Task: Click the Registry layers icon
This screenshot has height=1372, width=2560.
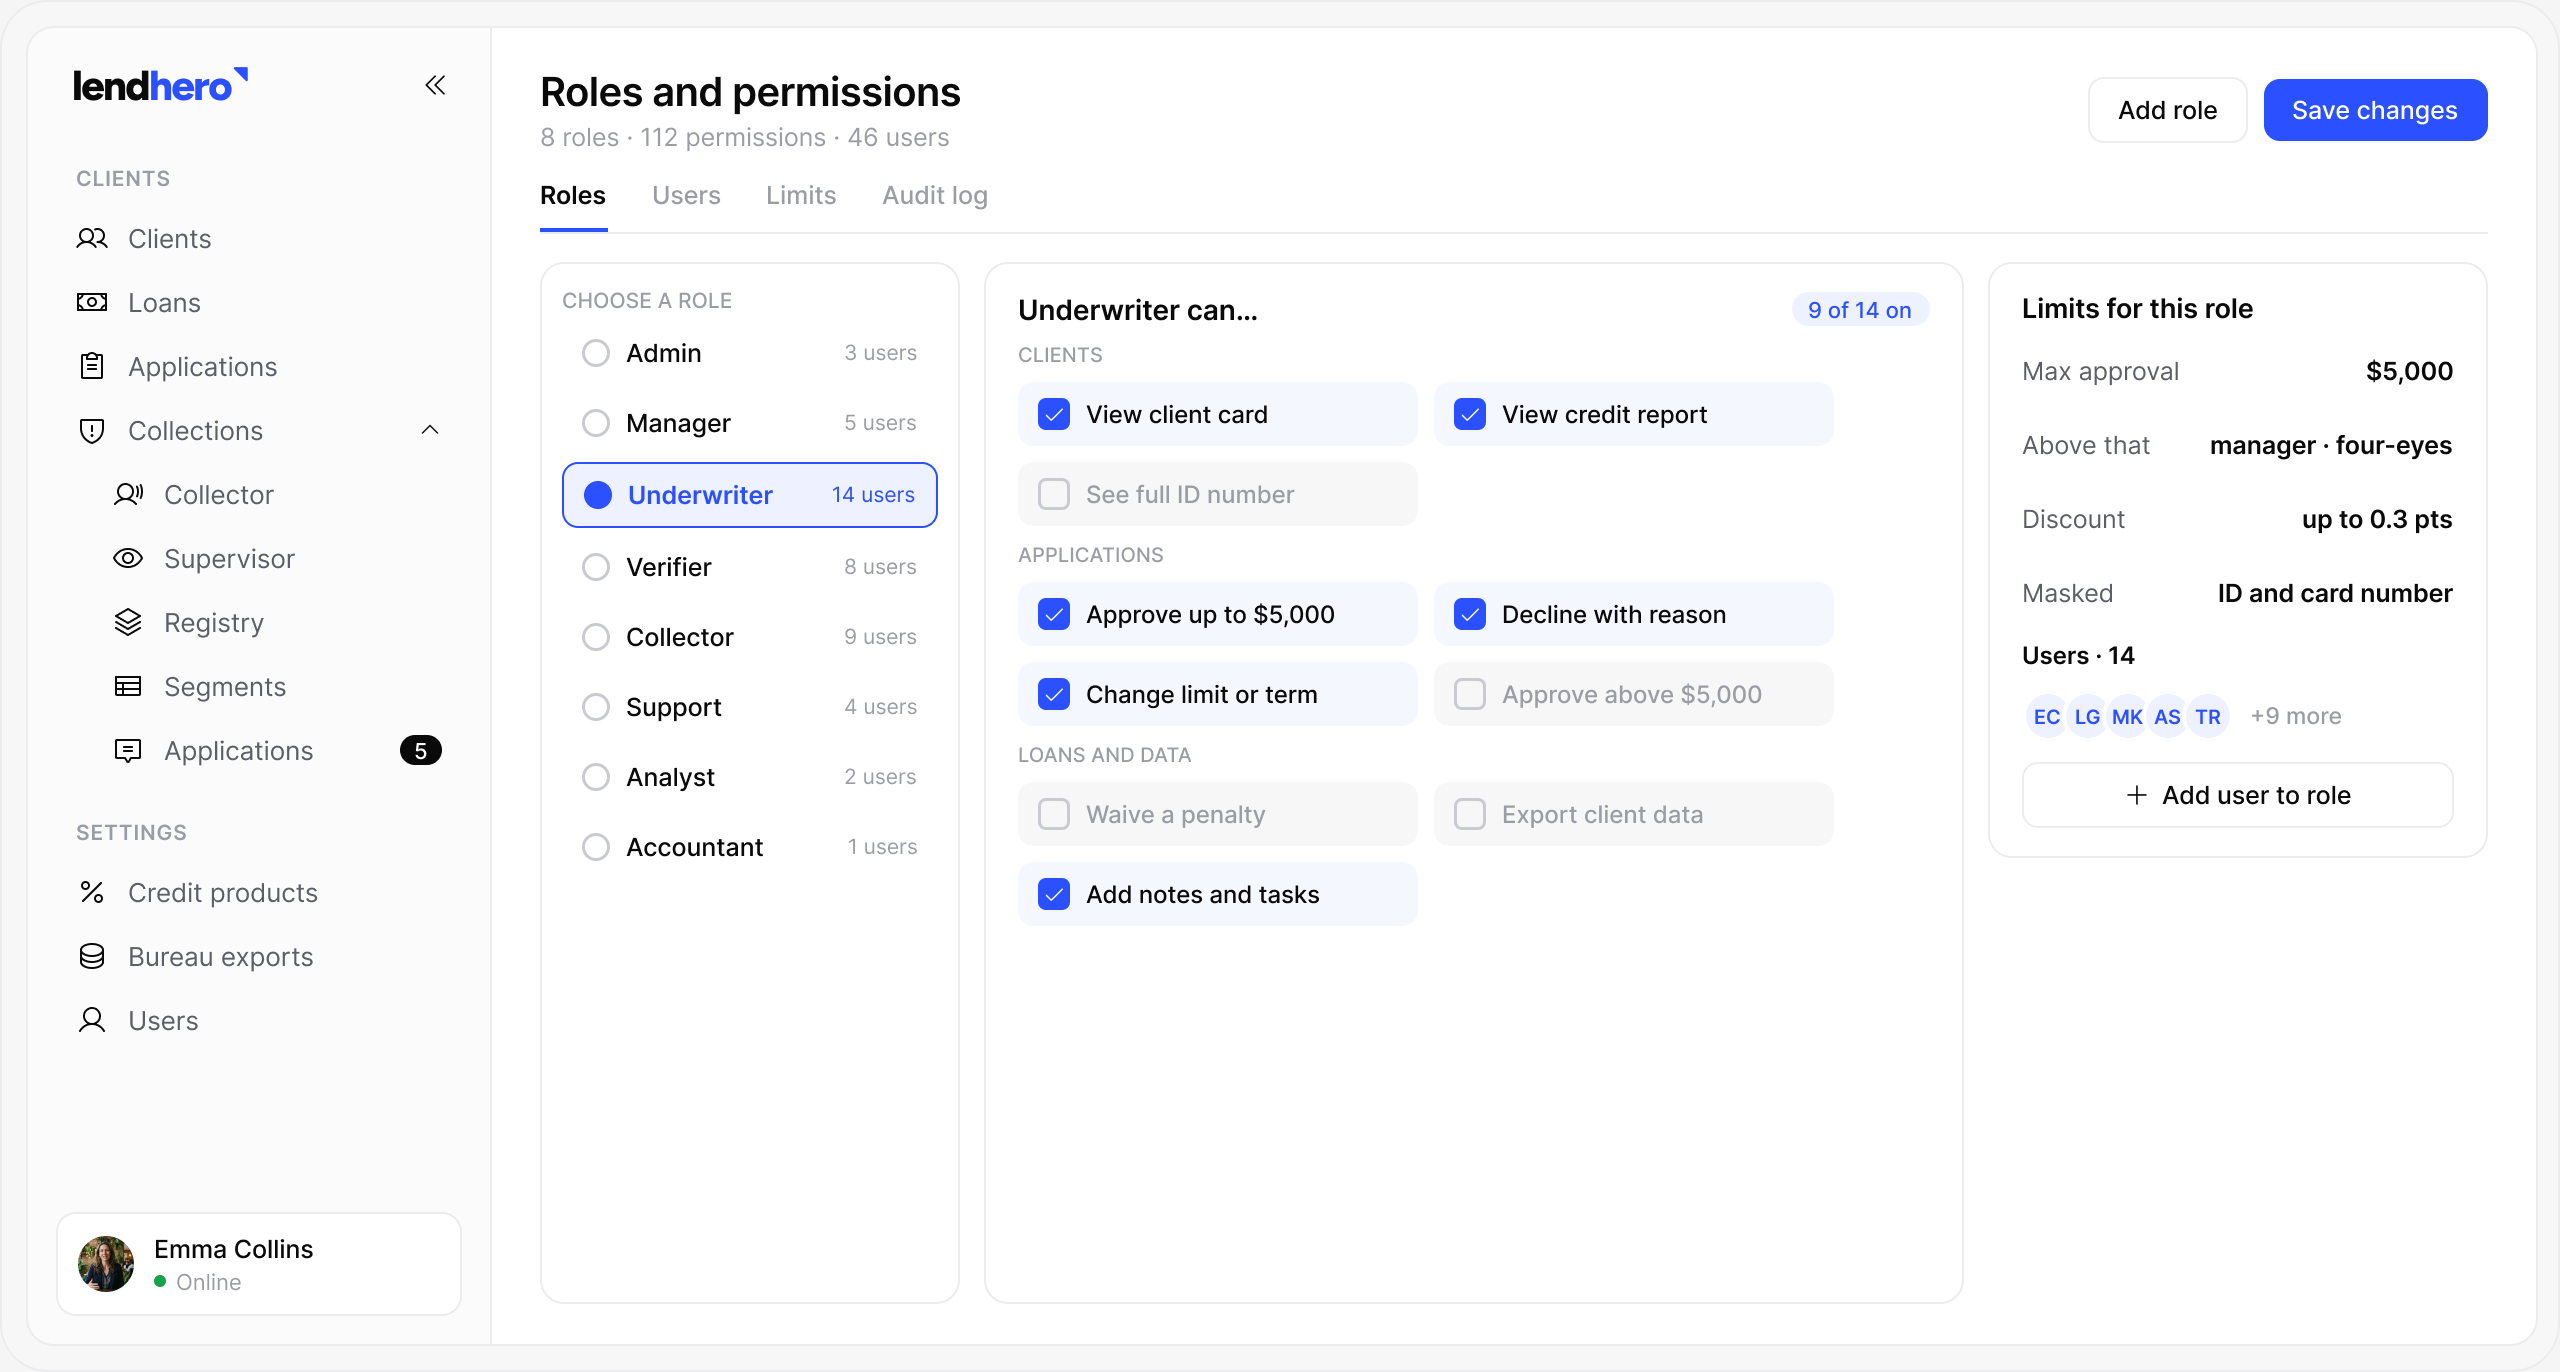Action: pos(128,622)
